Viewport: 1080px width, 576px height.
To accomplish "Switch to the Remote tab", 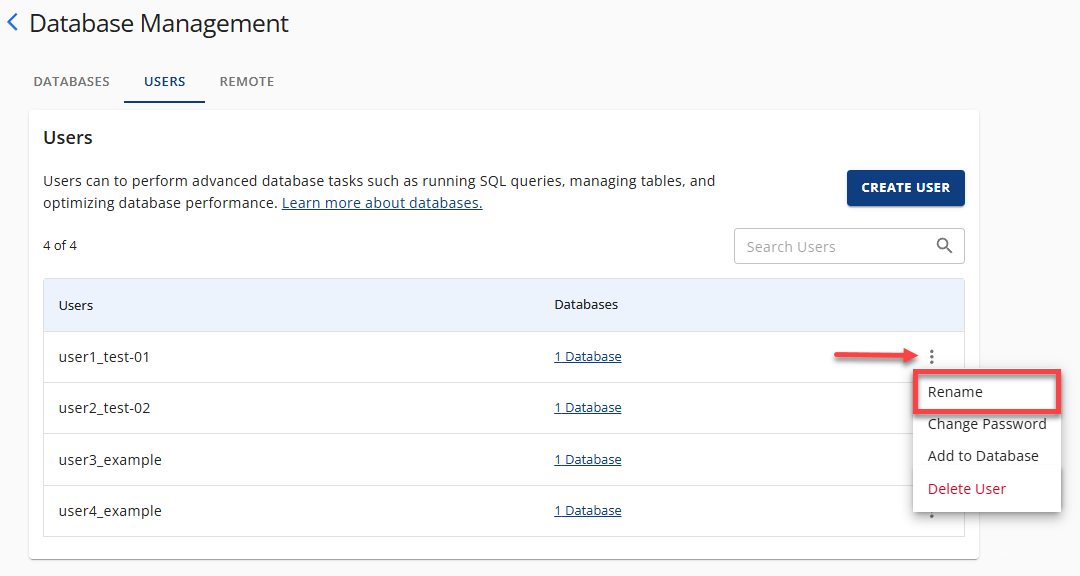I will pos(246,81).
